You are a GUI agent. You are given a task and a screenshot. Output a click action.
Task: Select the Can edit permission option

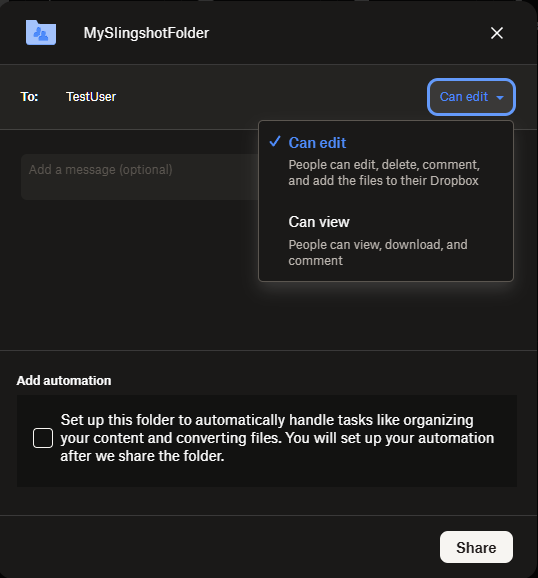(x=386, y=161)
